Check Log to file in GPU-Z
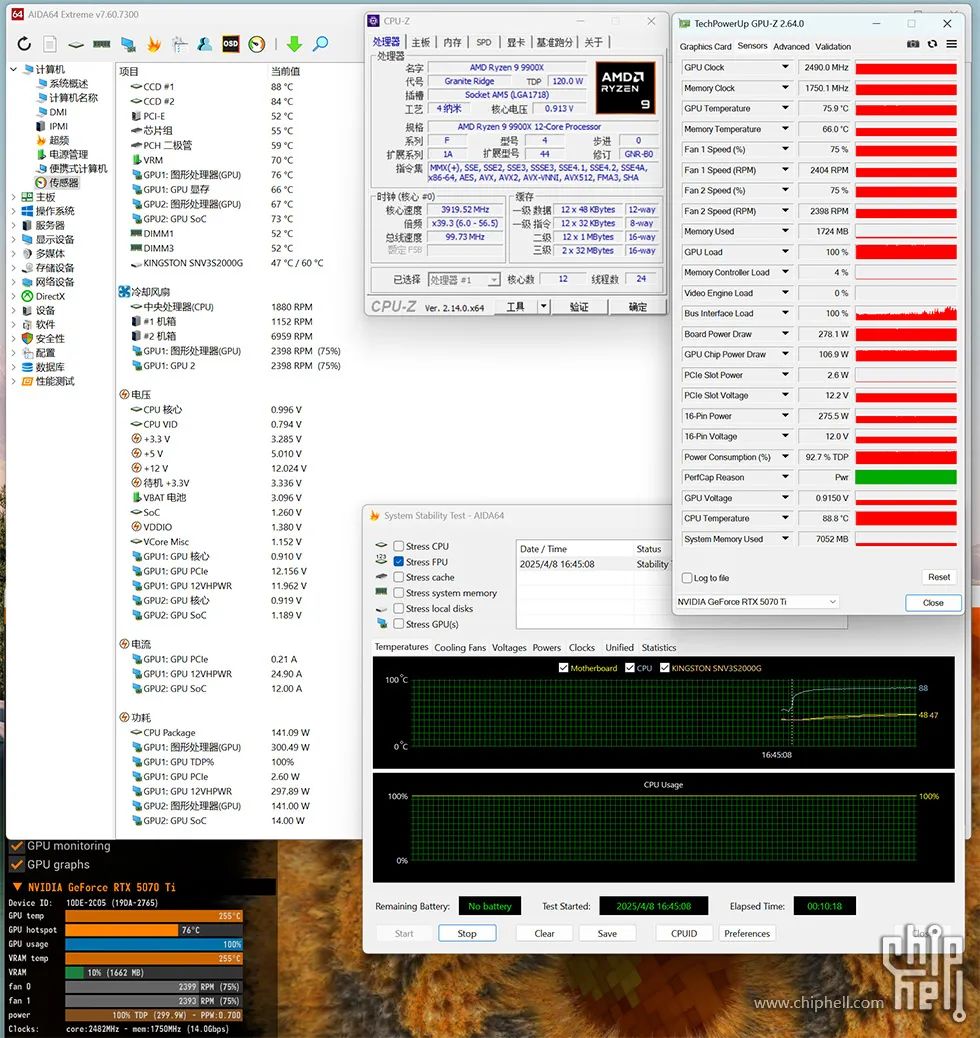980x1038 pixels. pyautogui.click(x=687, y=578)
